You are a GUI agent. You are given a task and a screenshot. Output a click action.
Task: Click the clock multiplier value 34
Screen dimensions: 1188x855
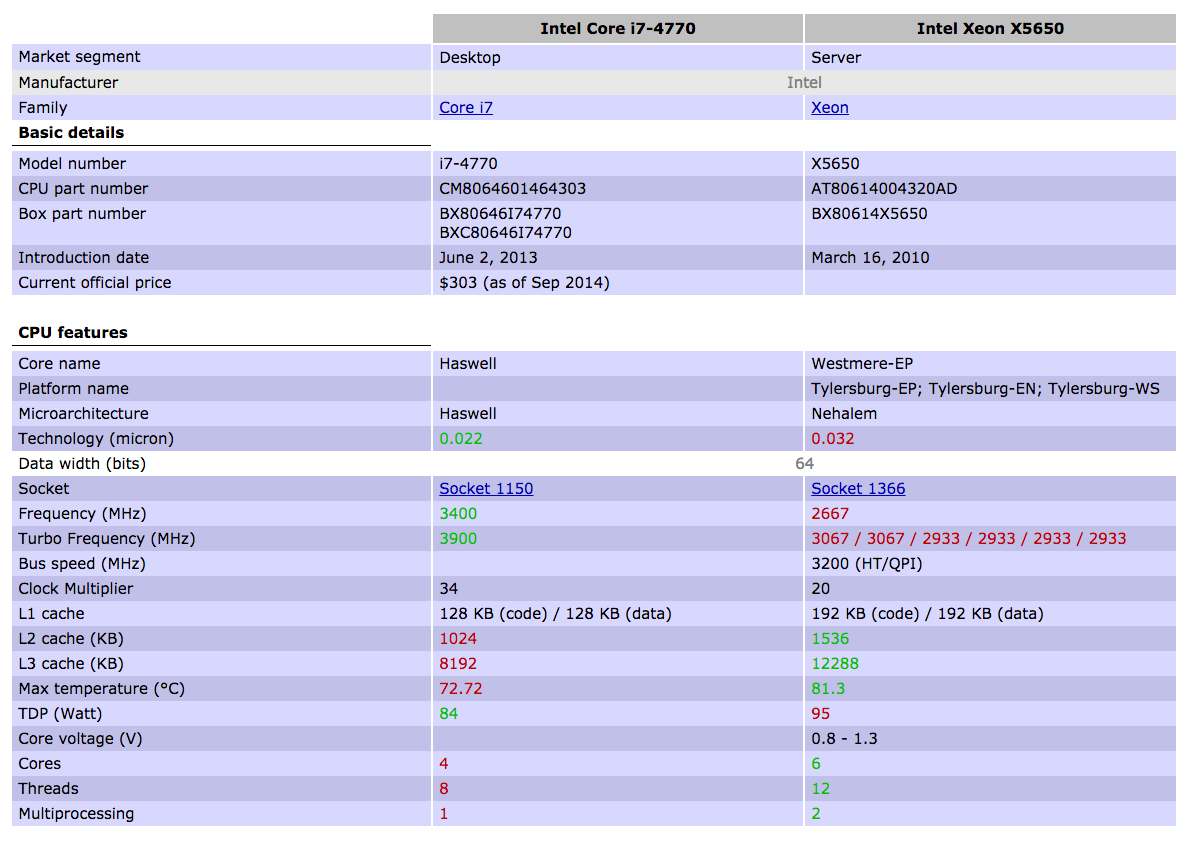[x=449, y=589]
